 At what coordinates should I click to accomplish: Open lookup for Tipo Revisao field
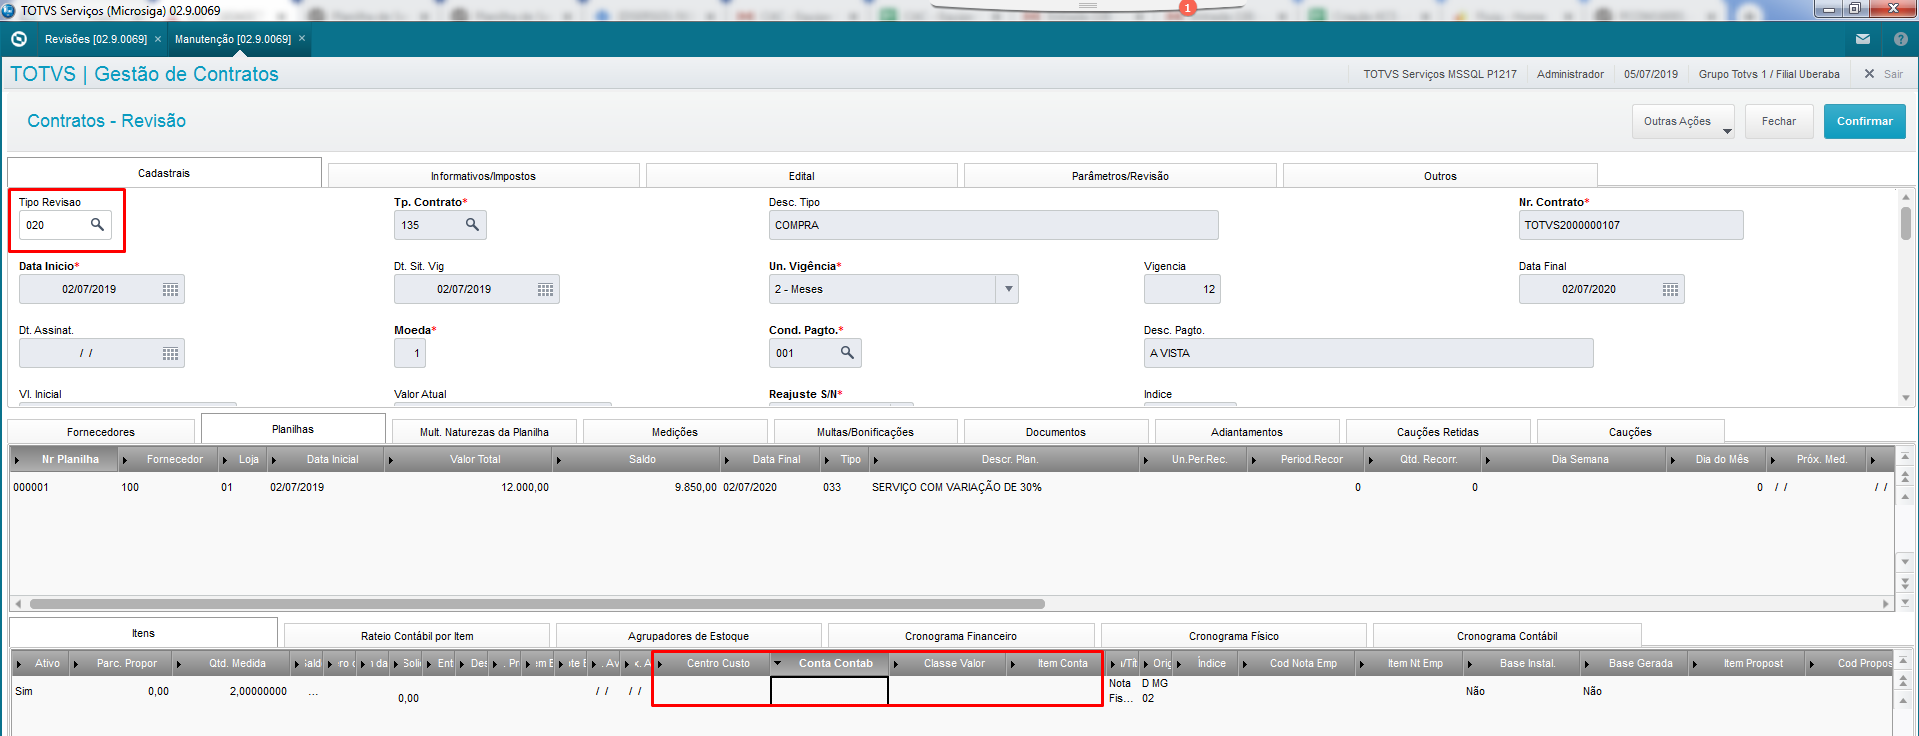tap(97, 224)
